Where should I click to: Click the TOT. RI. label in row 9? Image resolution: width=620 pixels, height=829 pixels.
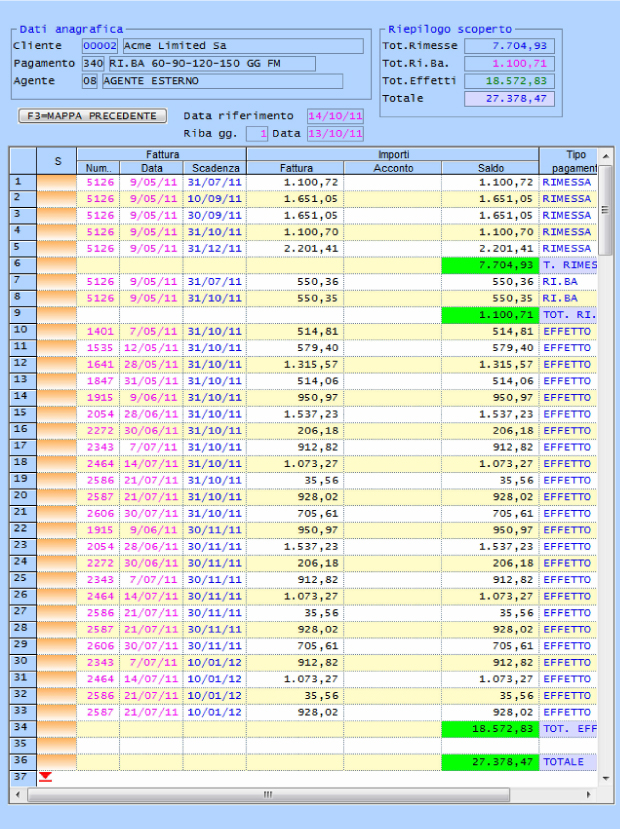coord(570,315)
